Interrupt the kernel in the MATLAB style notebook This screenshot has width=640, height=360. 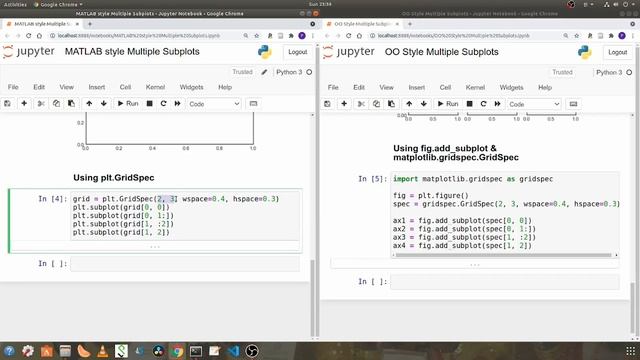pyautogui.click(x=149, y=104)
